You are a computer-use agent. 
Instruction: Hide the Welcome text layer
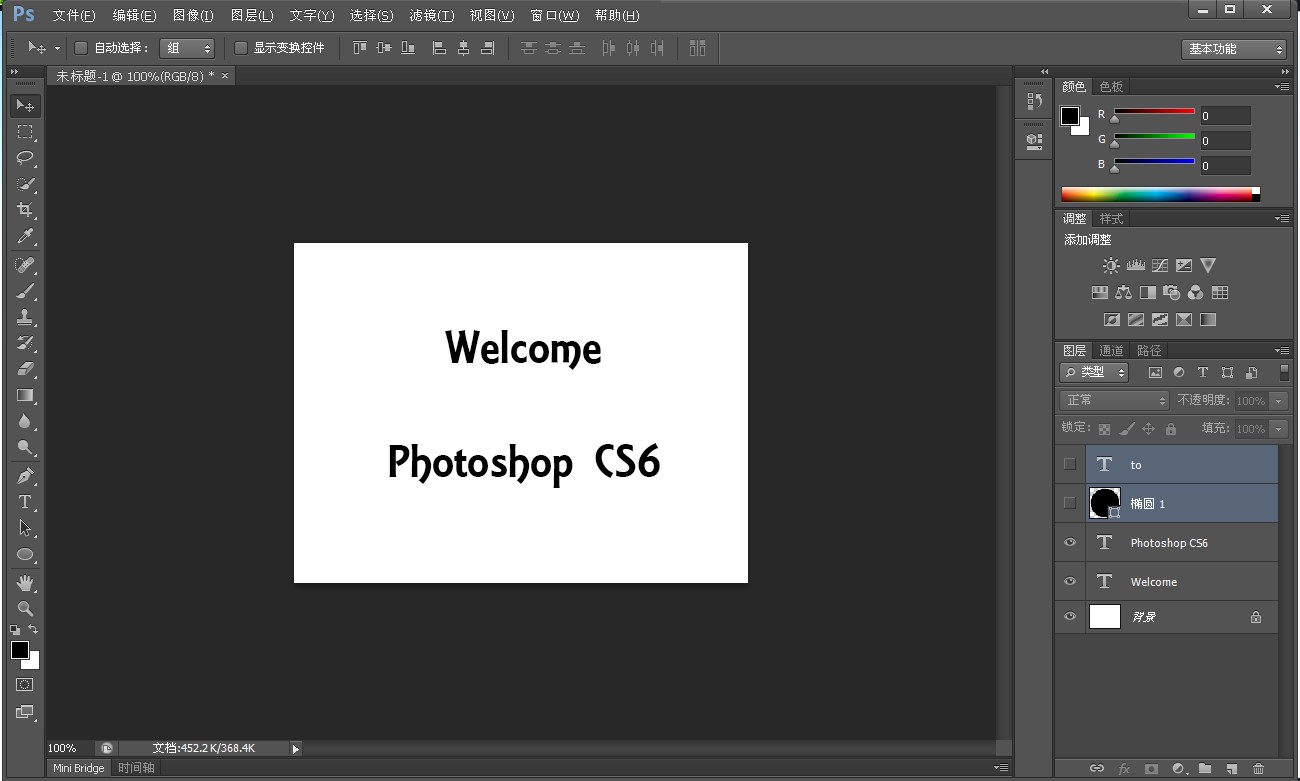[1070, 581]
